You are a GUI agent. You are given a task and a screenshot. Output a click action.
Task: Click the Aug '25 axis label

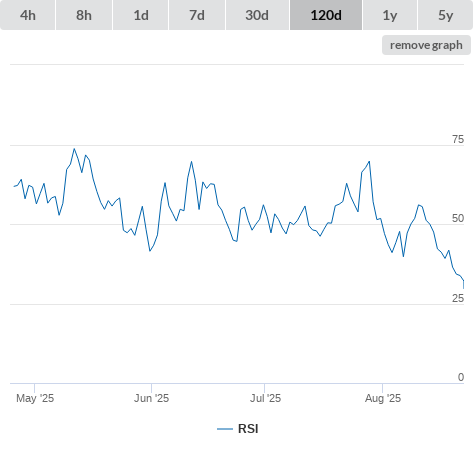pyautogui.click(x=383, y=398)
